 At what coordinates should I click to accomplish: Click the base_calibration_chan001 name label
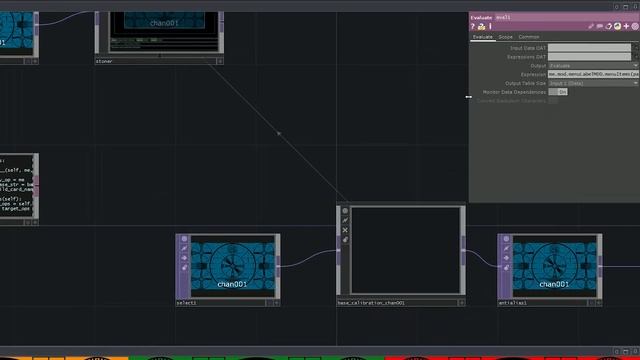pyautogui.click(x=371, y=303)
